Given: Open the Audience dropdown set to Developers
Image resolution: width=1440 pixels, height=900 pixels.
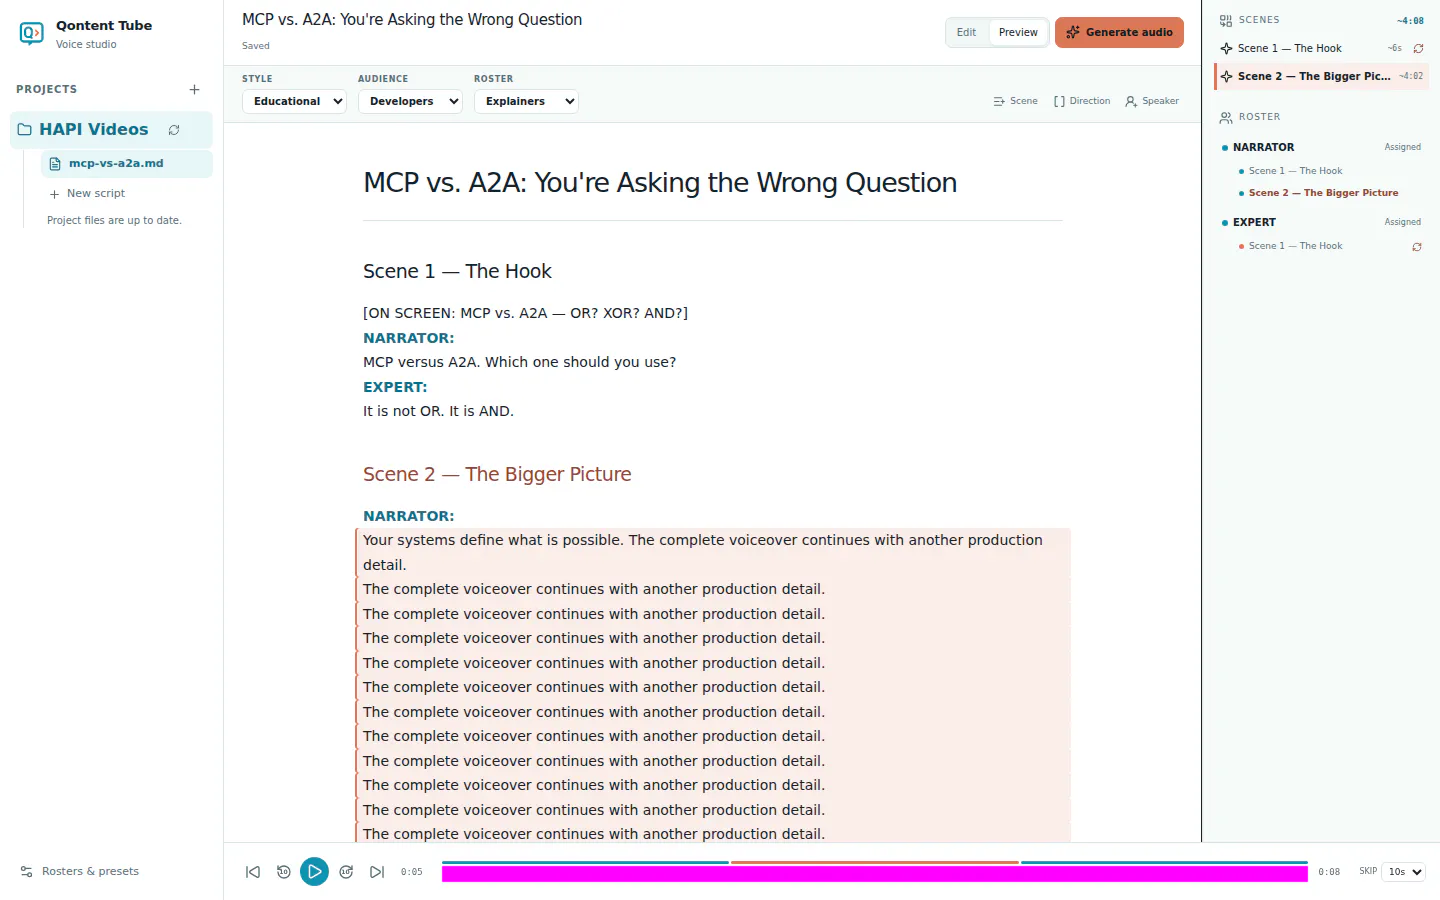Looking at the screenshot, I should 410,102.
